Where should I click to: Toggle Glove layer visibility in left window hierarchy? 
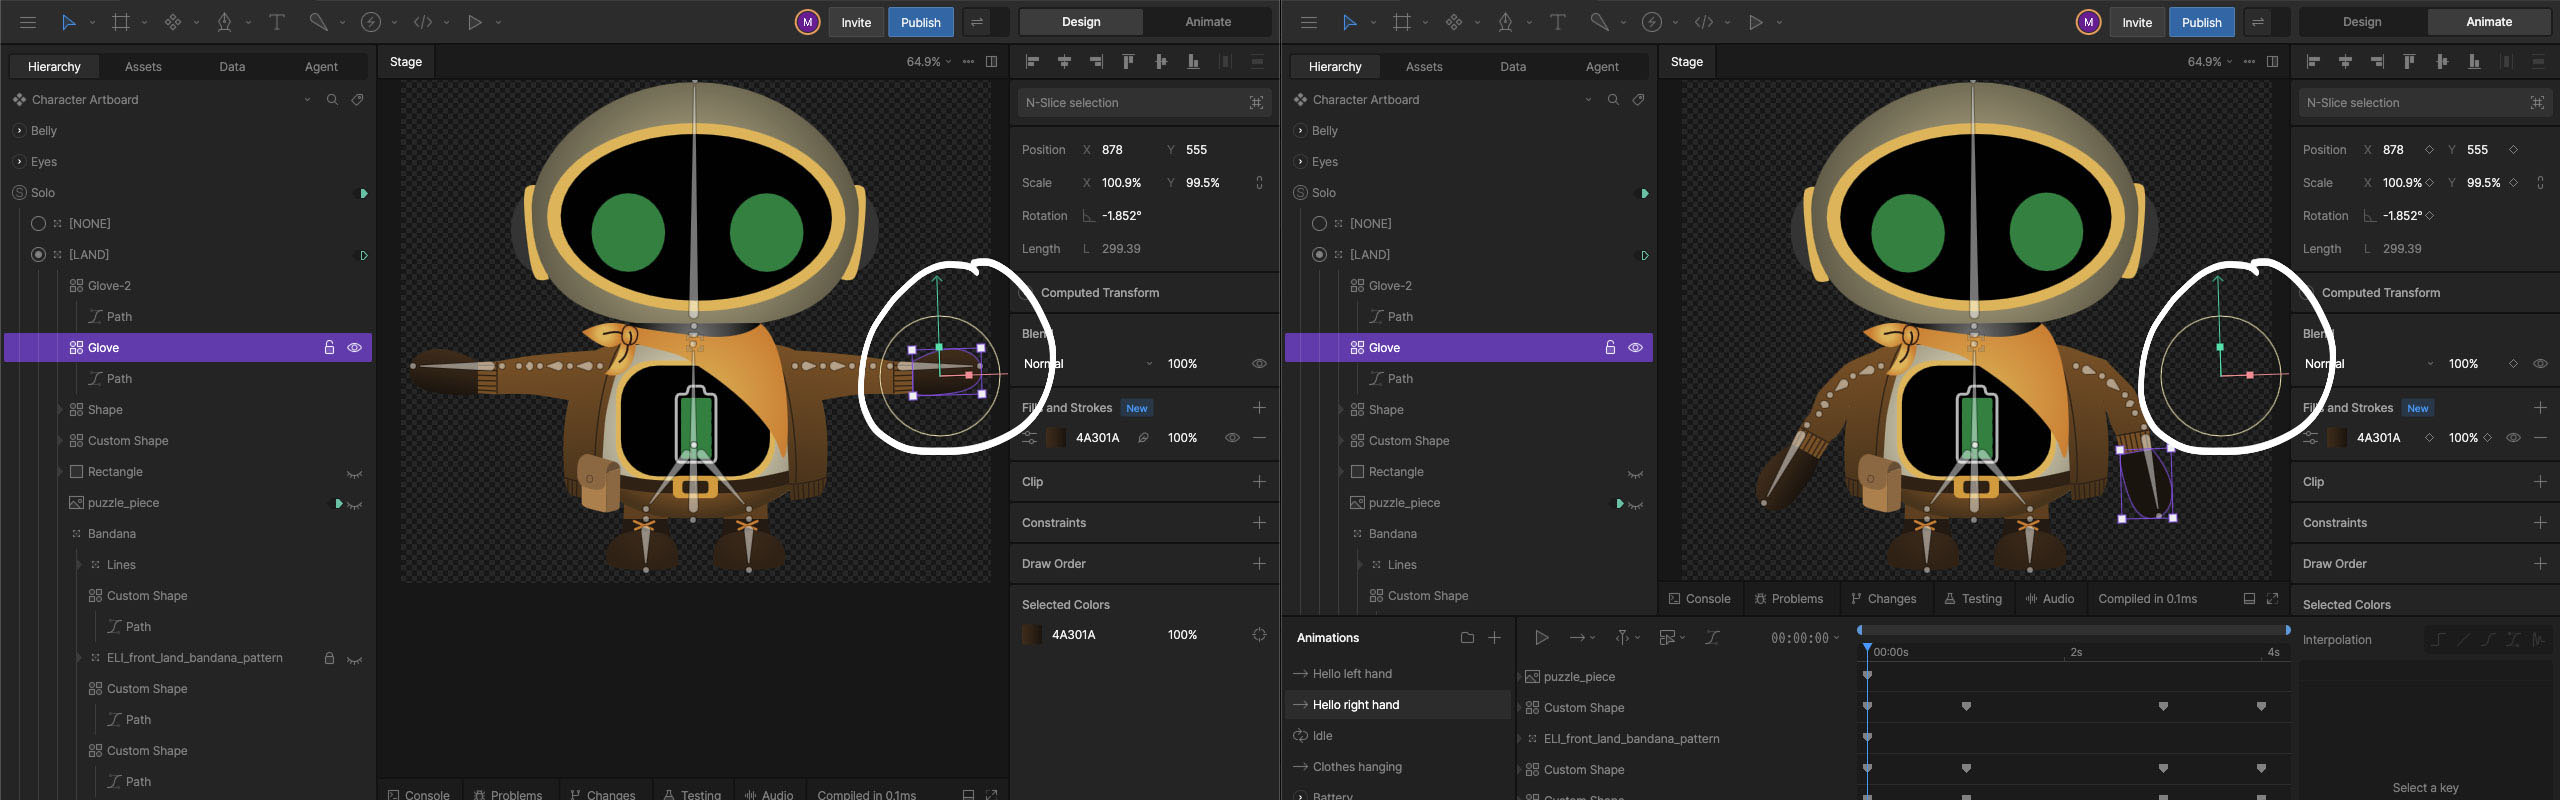(354, 348)
